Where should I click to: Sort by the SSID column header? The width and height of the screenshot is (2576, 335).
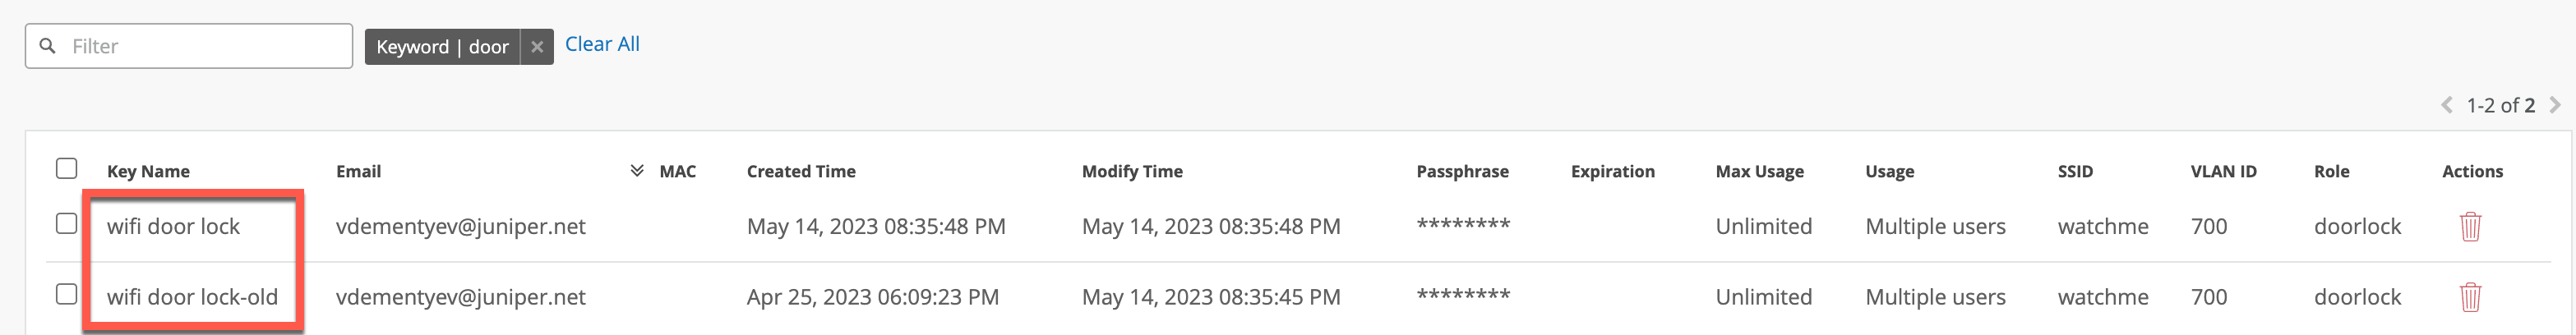tap(2075, 172)
